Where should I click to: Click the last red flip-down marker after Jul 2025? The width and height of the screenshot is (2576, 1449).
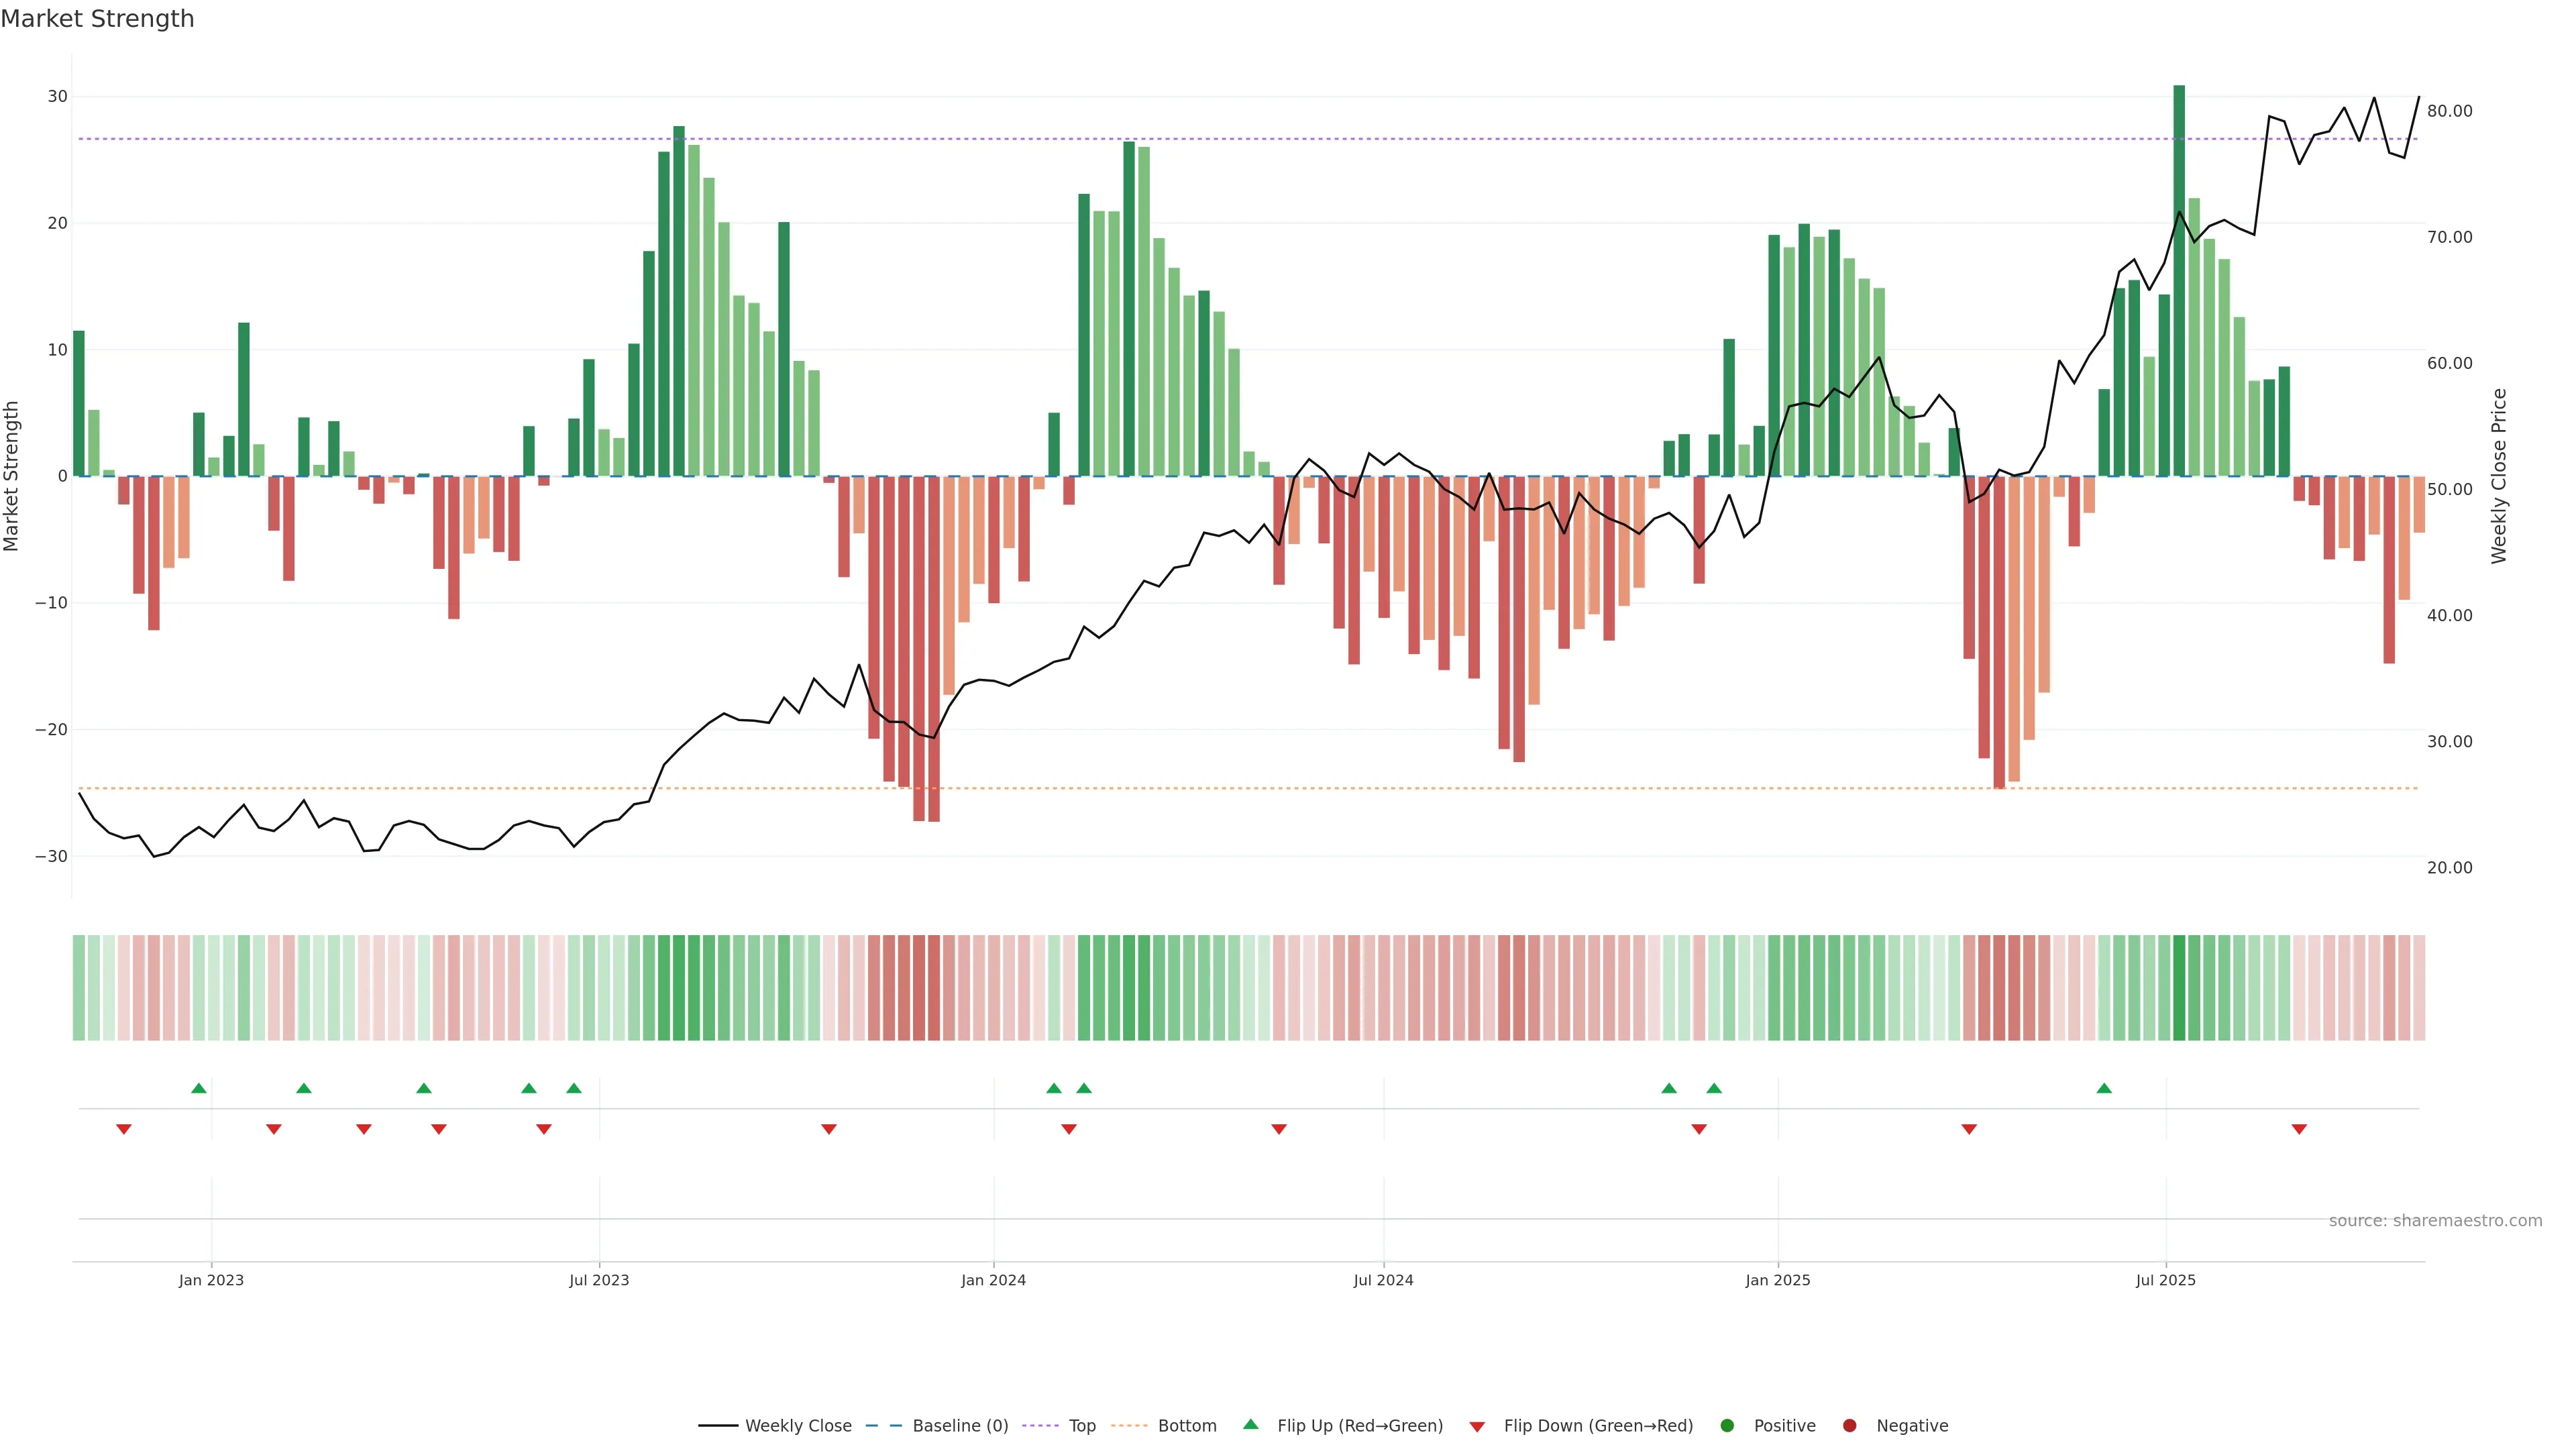(x=2299, y=1129)
